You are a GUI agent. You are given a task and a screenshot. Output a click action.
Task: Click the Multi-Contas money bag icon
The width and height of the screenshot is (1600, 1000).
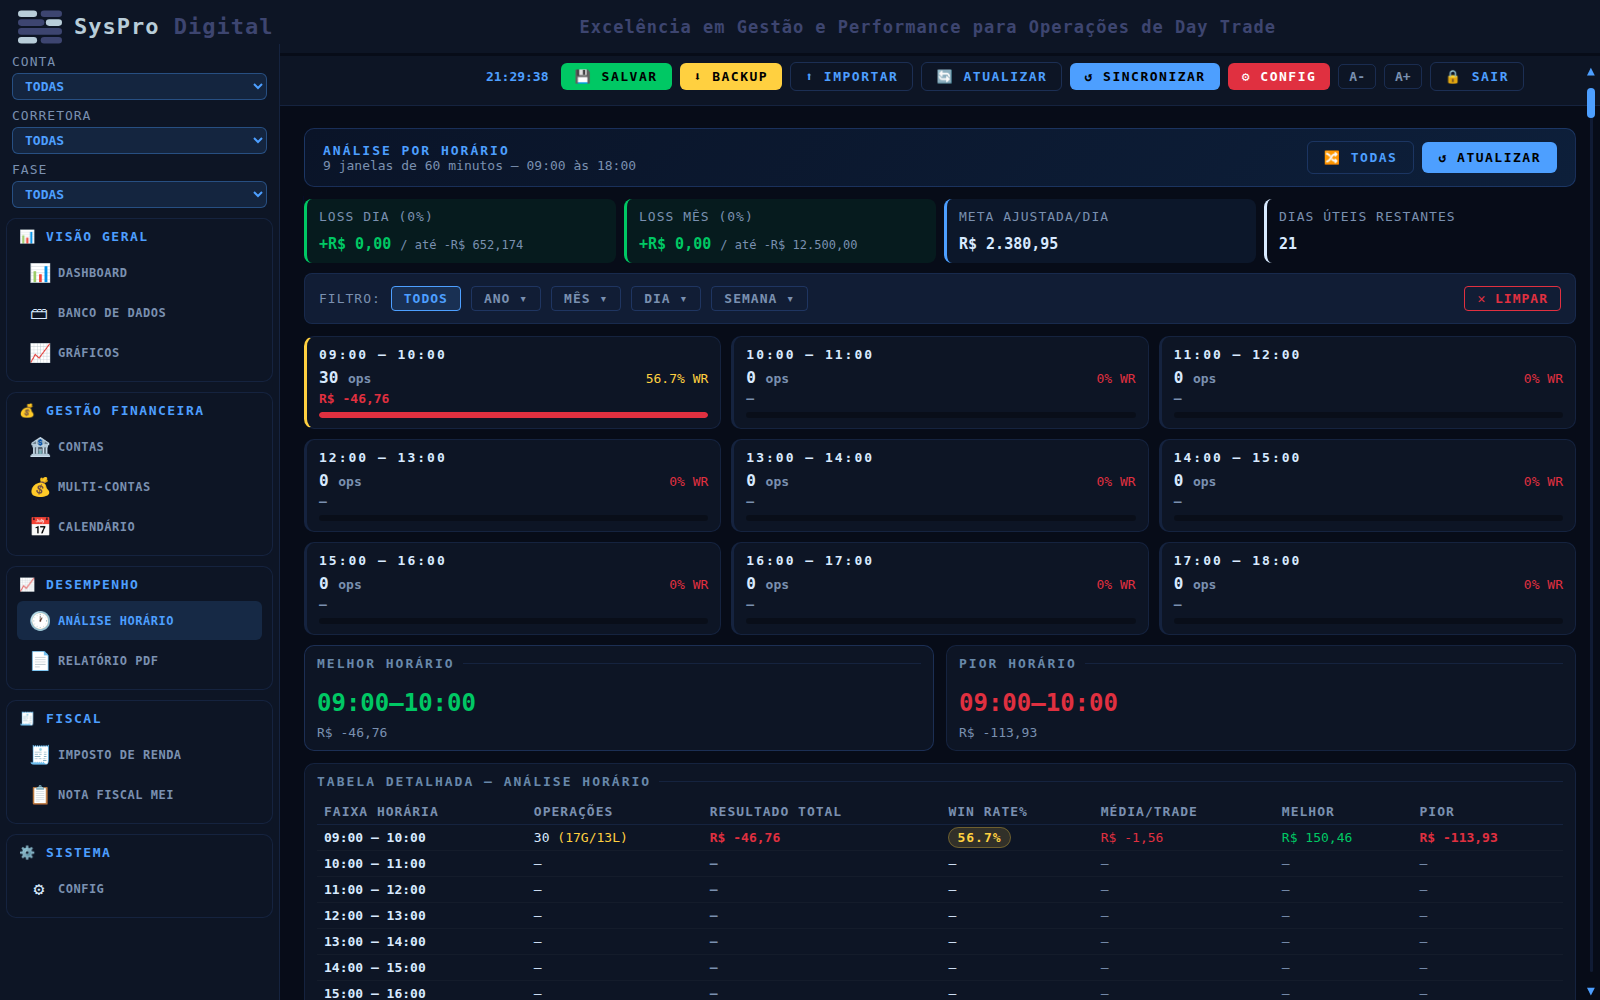(x=40, y=487)
